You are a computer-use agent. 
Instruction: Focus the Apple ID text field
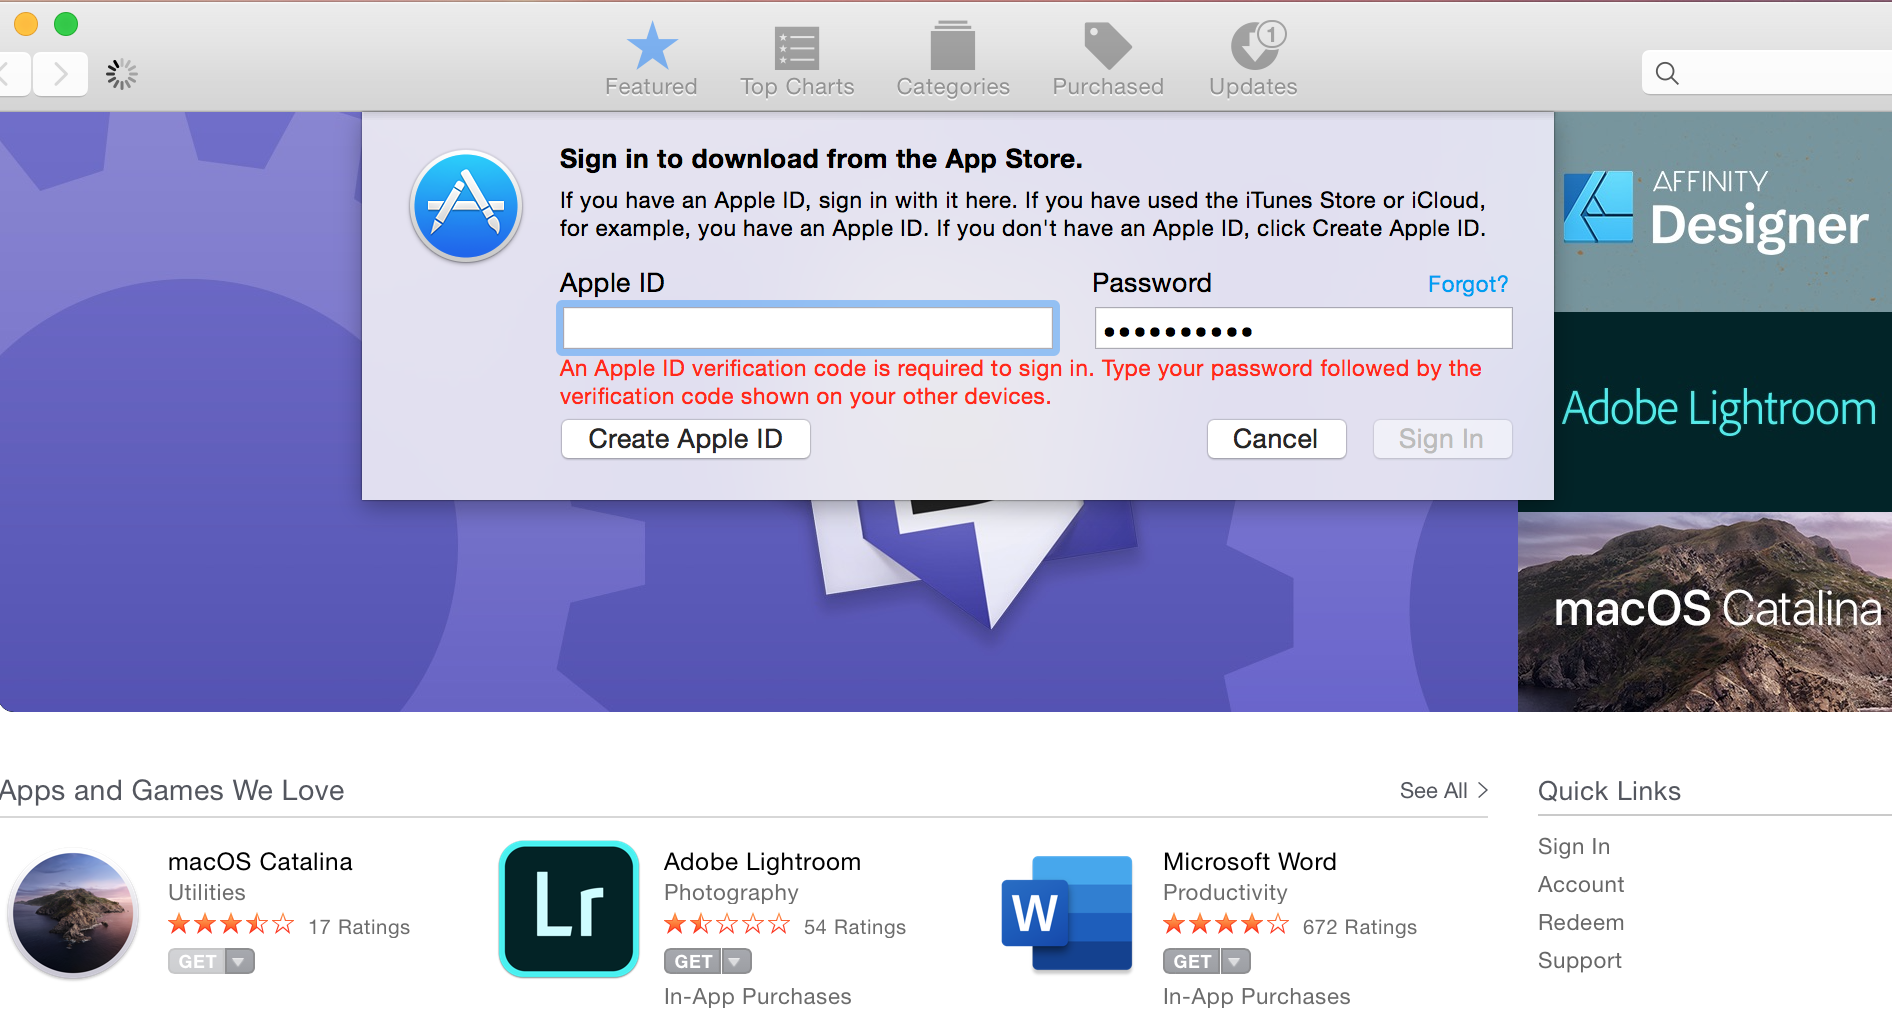(x=808, y=328)
